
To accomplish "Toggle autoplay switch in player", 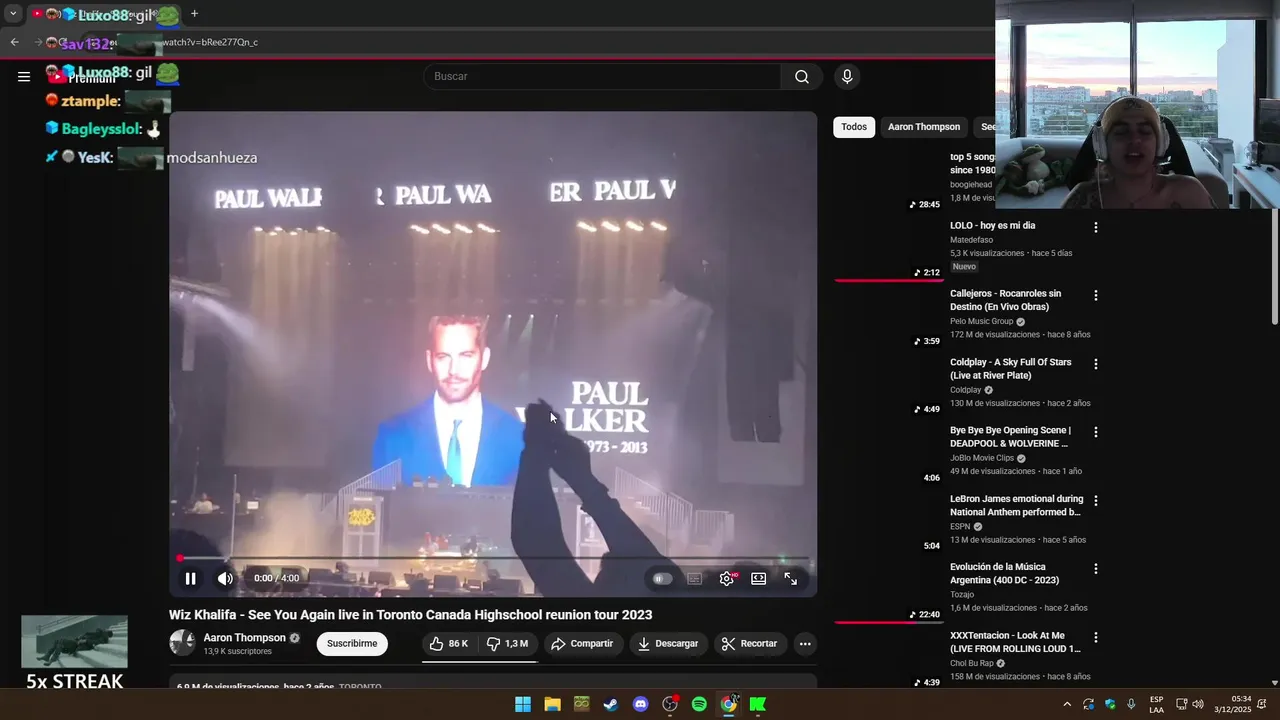I will (662, 578).
